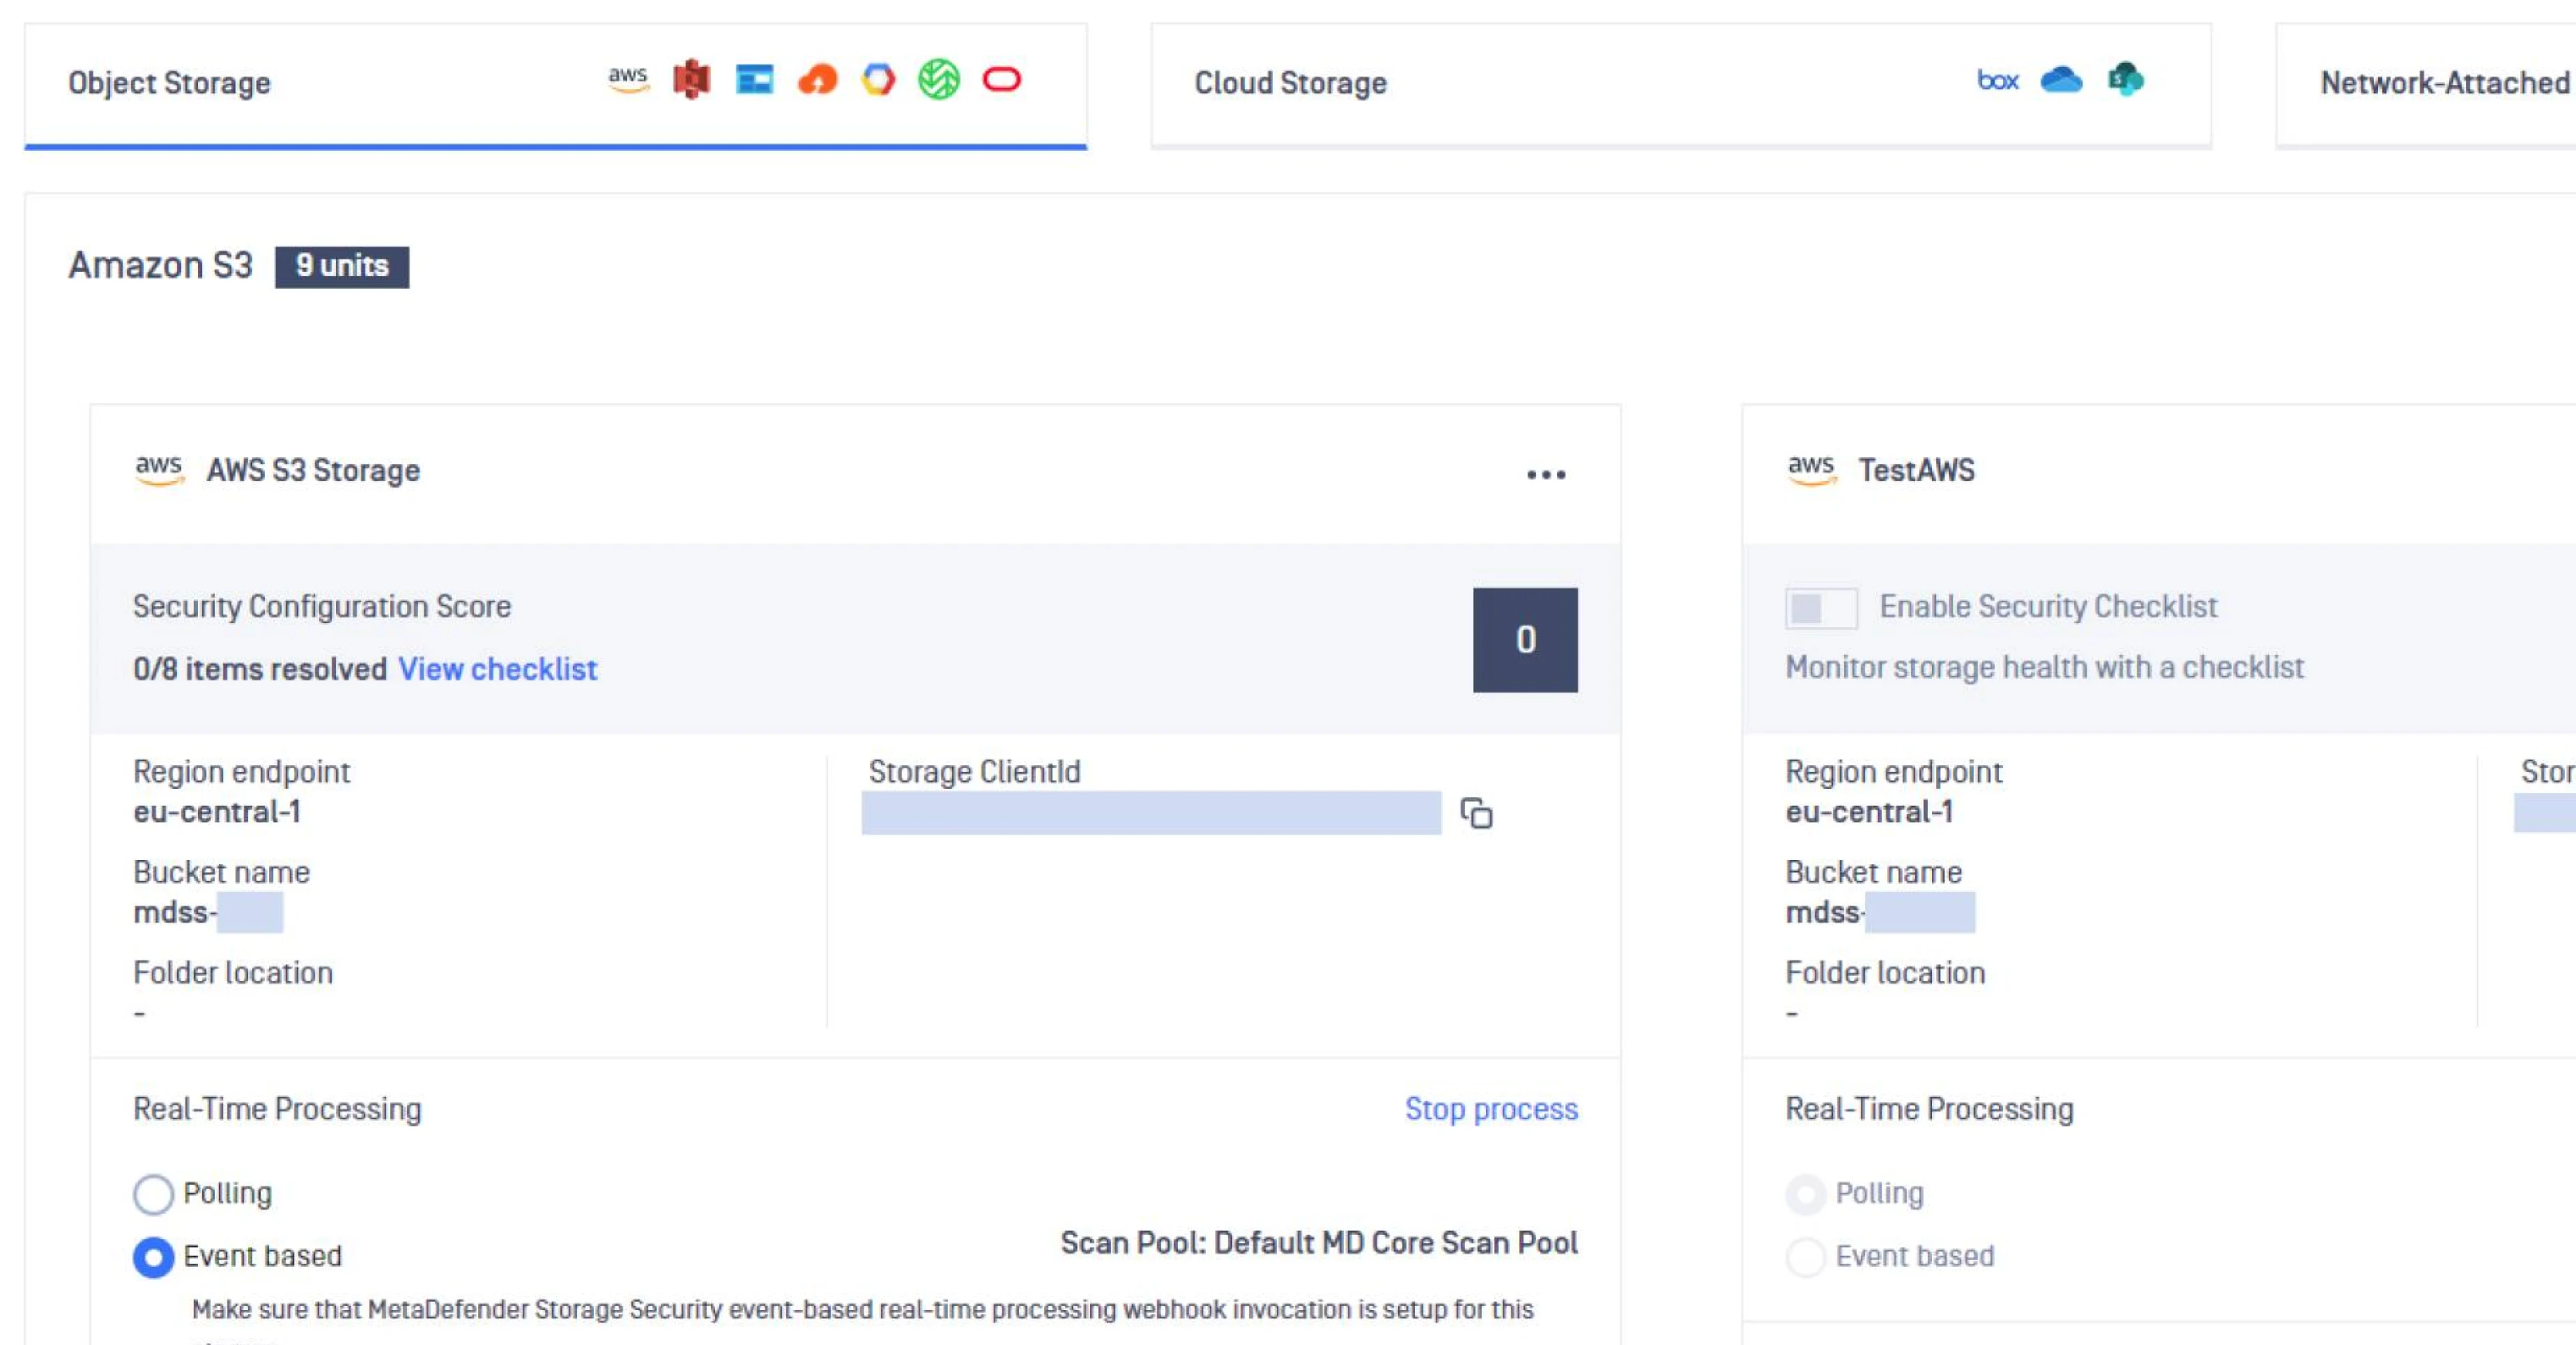Click the Amazon S3 red bucket icon
Screen dimensions: 2576x1345
(691, 79)
